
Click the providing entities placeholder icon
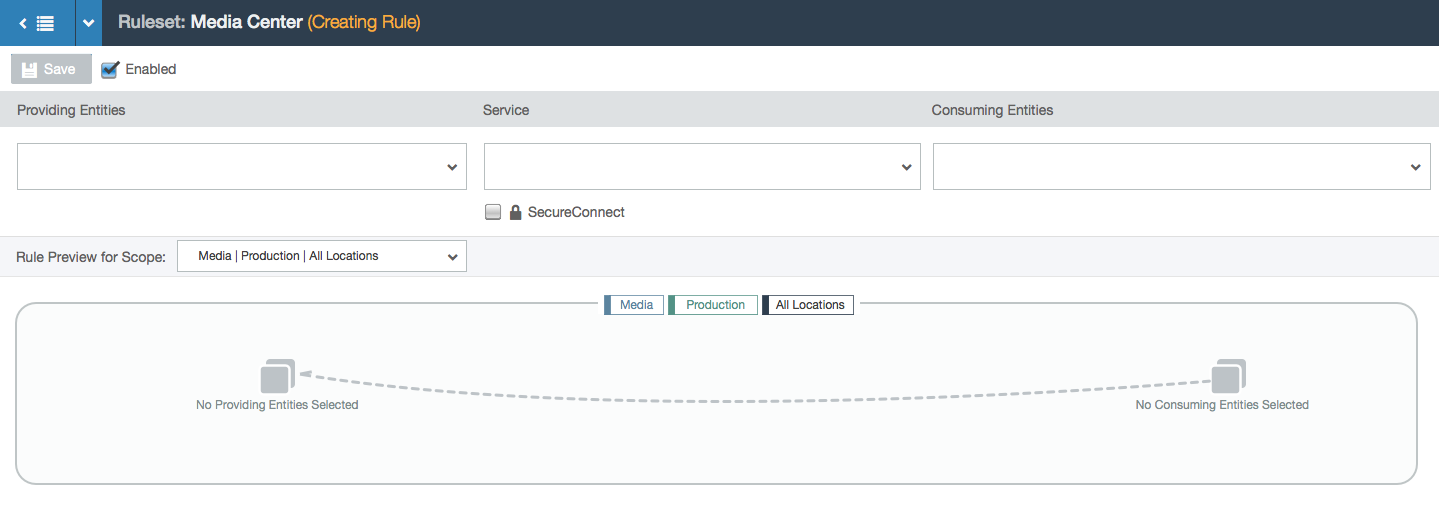tap(277, 376)
